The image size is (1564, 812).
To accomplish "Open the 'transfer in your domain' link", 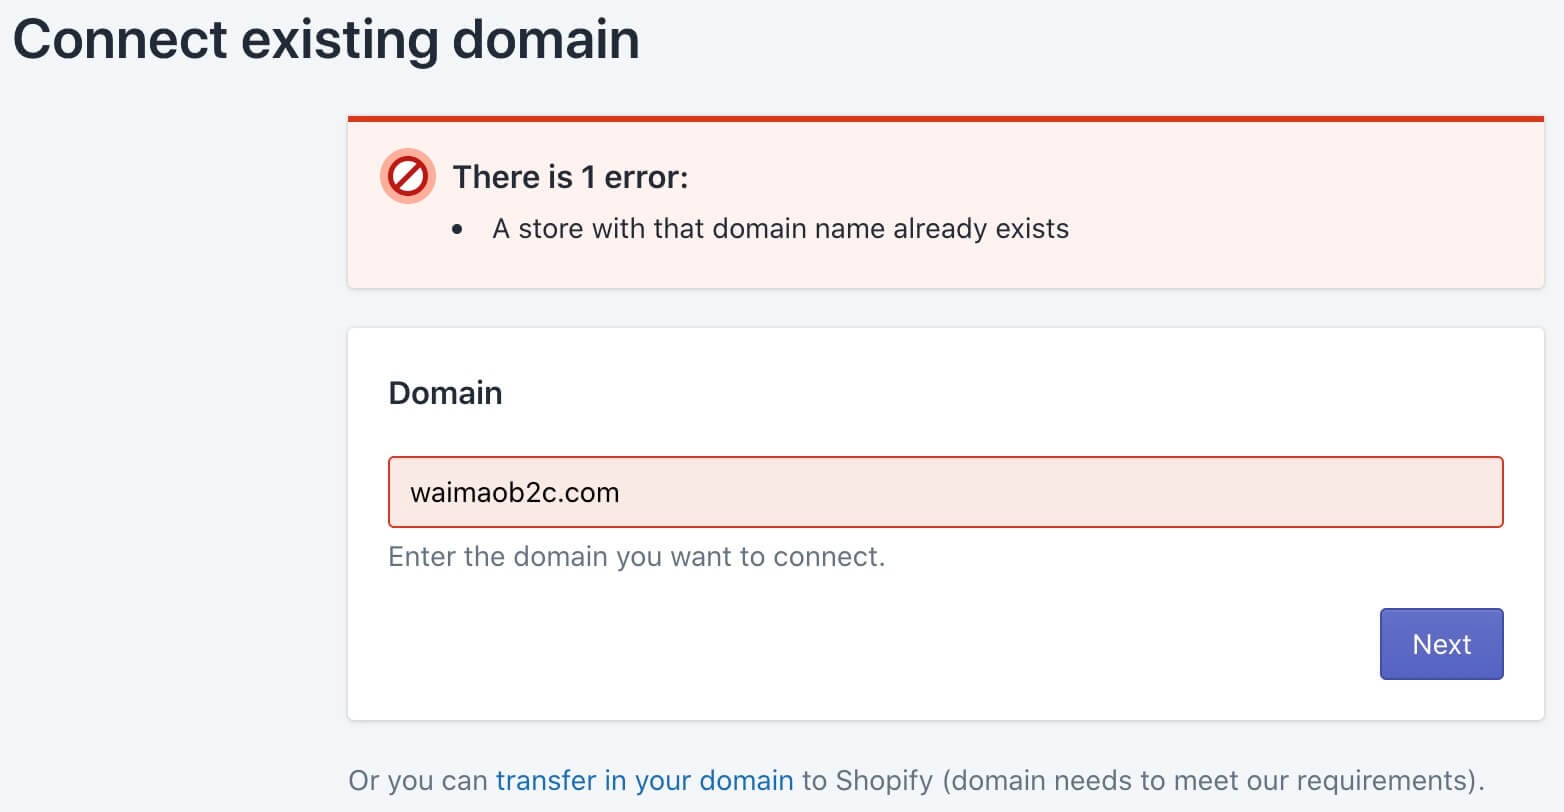I will click(644, 780).
